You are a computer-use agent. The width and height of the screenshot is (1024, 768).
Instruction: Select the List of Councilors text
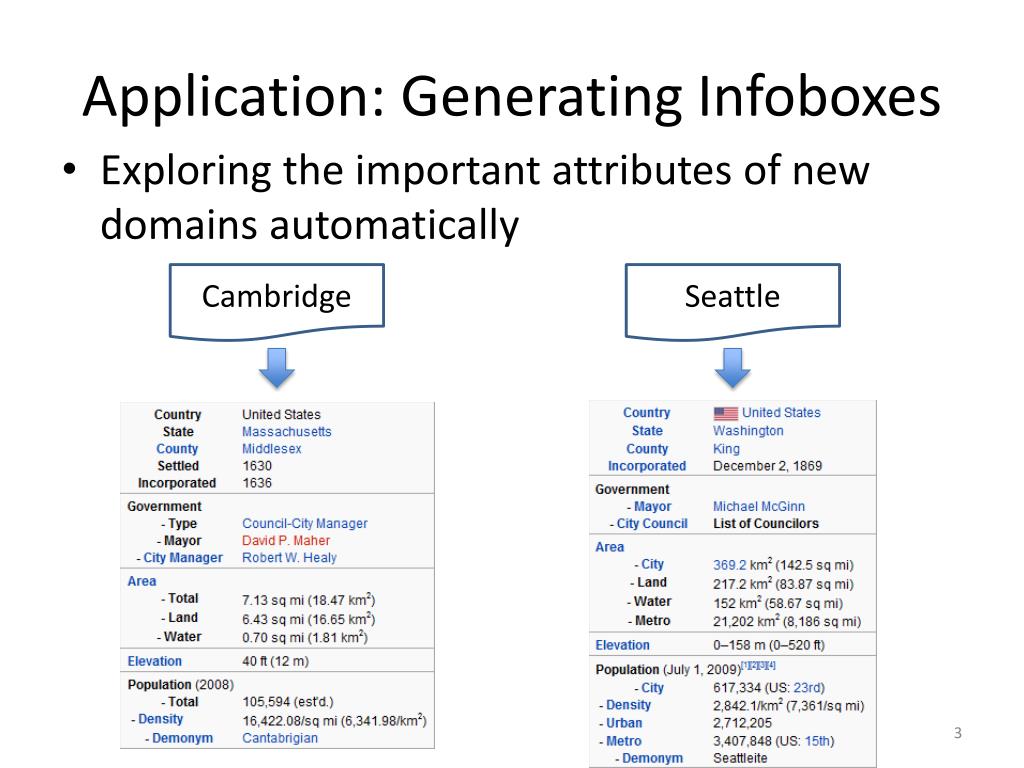(766, 524)
